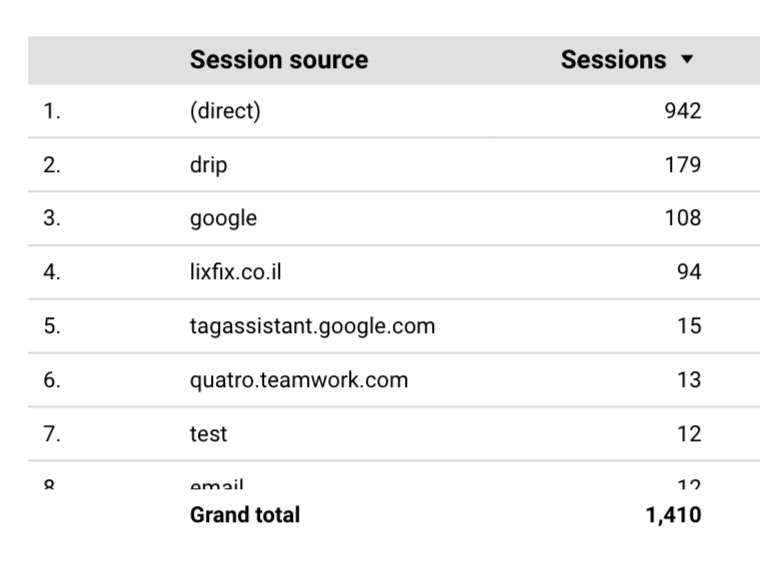The height and width of the screenshot is (578, 760).
Task: Select the (direct) source row
Action: (x=394, y=111)
